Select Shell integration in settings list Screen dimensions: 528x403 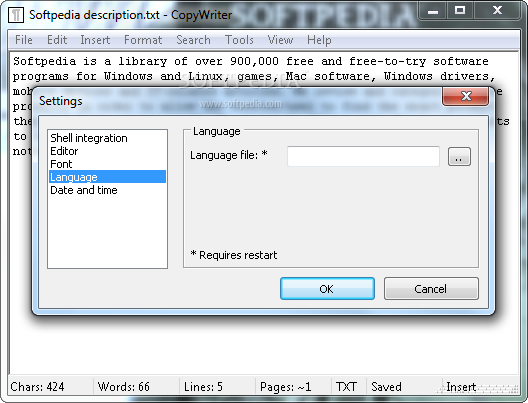(x=107, y=138)
